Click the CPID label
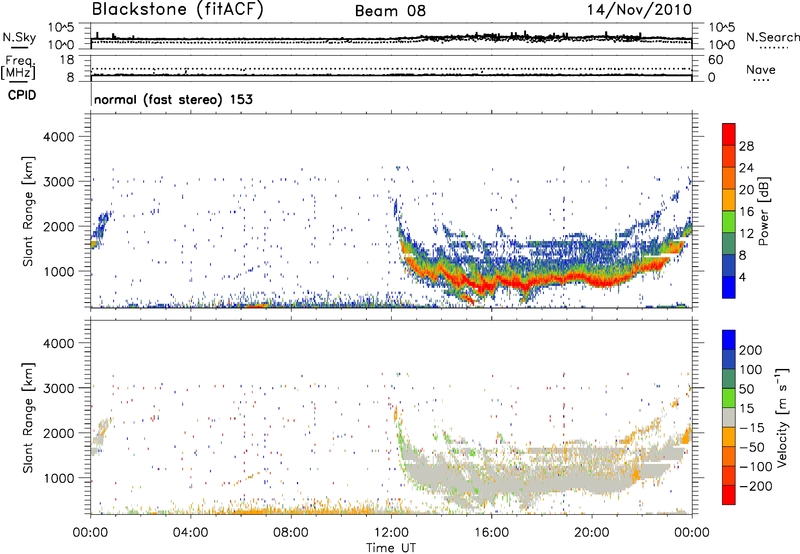This screenshot has width=800, height=554. coord(22,95)
